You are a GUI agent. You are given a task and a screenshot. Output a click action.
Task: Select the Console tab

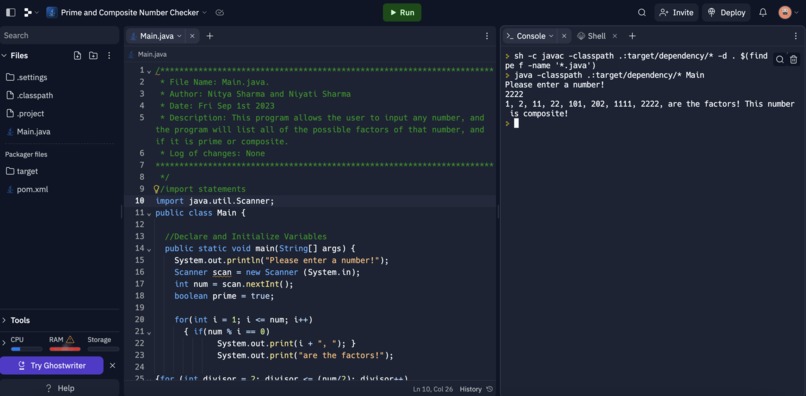point(530,36)
